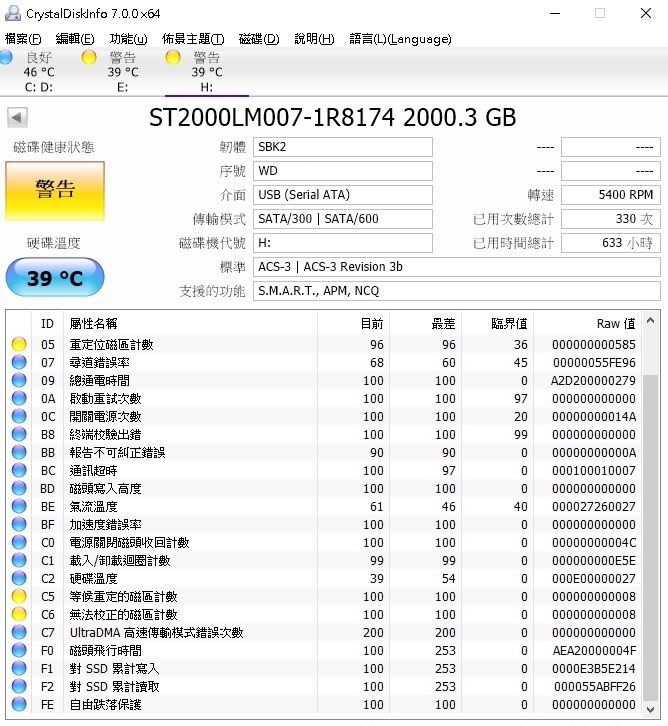Select the H: disk warning tab

206,72
